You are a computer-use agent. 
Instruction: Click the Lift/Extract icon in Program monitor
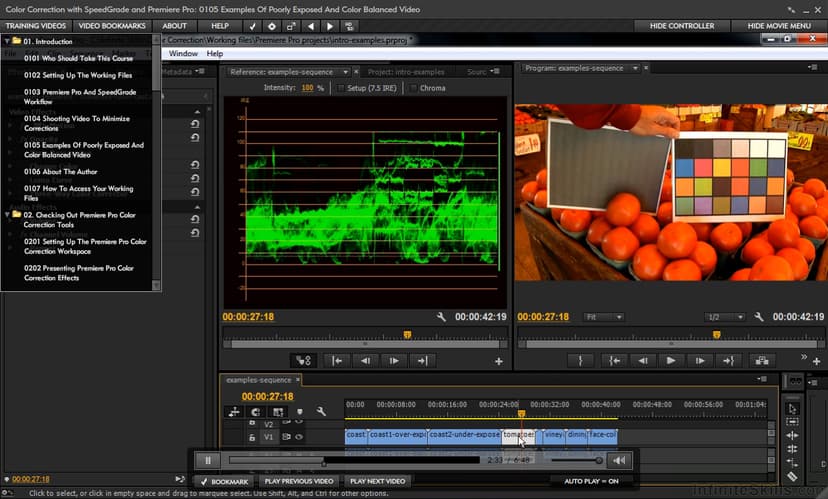click(761, 361)
